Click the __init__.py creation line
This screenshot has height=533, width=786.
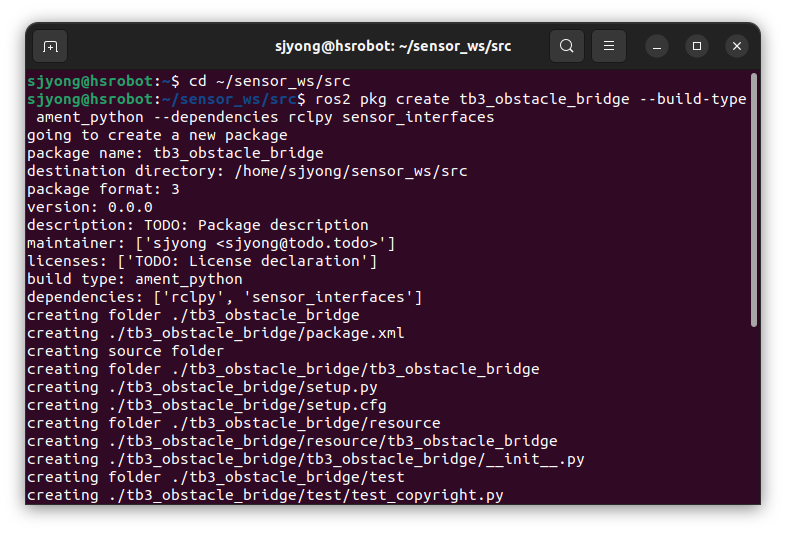coord(305,459)
